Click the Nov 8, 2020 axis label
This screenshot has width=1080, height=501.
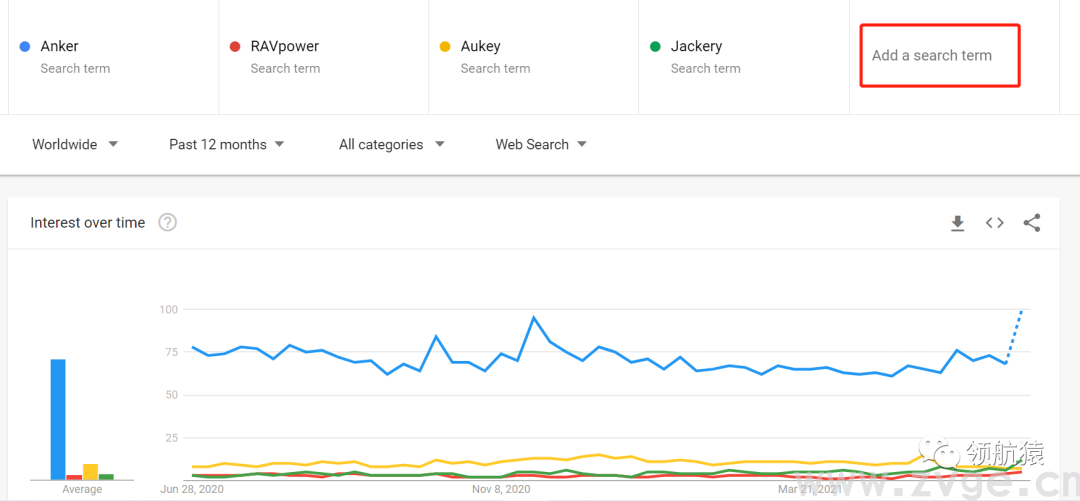[x=501, y=490]
